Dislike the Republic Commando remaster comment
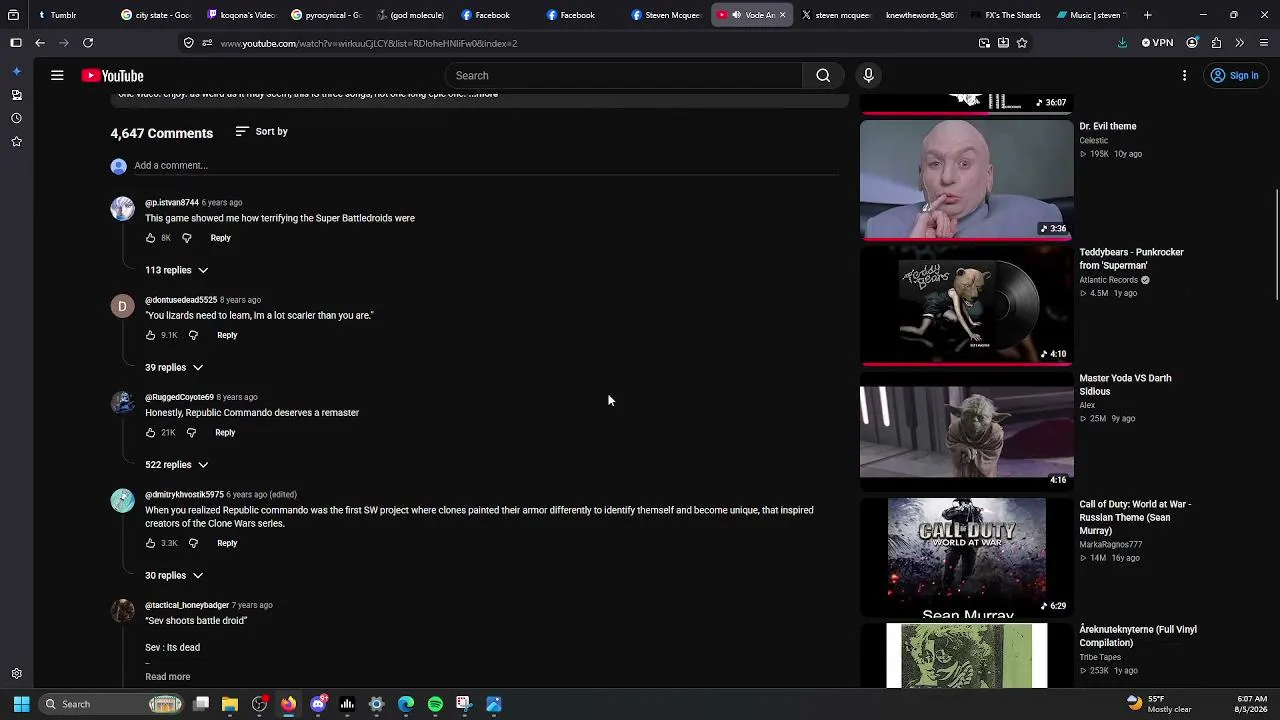Image resolution: width=1280 pixels, height=720 pixels. (x=191, y=433)
